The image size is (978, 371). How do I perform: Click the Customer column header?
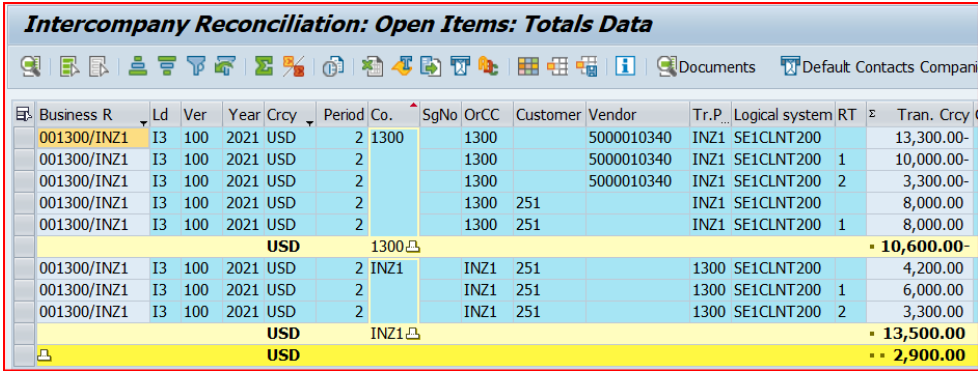(x=550, y=115)
